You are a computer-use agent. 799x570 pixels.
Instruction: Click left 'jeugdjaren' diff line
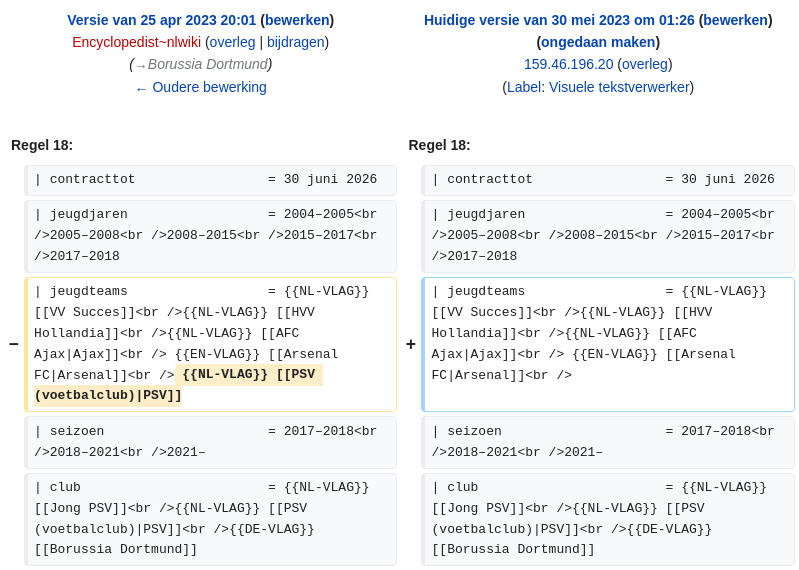210,236
